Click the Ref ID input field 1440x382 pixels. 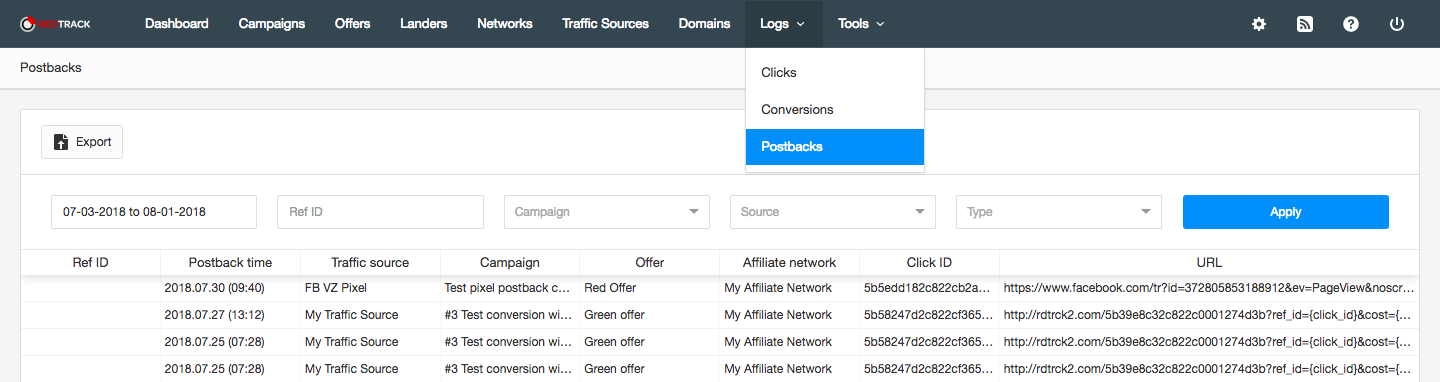pos(381,212)
